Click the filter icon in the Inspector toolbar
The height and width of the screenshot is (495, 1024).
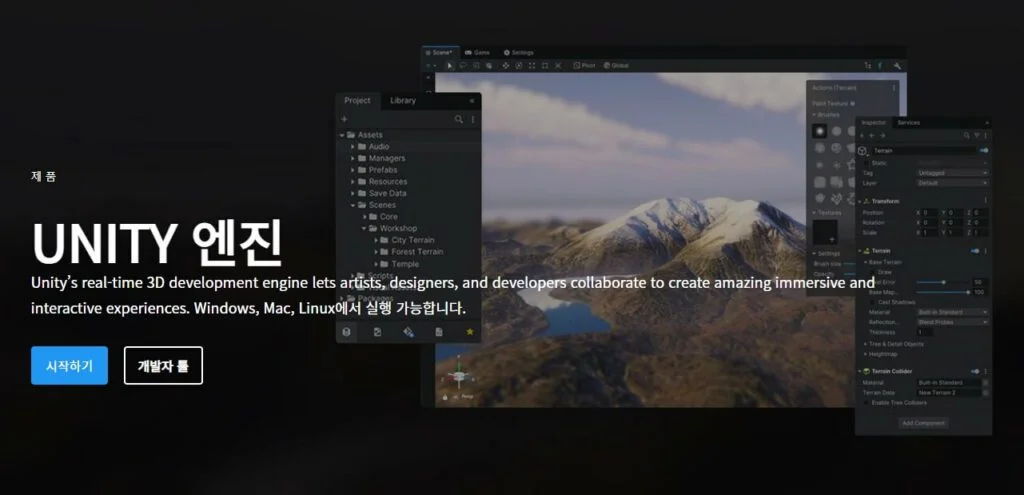(977, 135)
